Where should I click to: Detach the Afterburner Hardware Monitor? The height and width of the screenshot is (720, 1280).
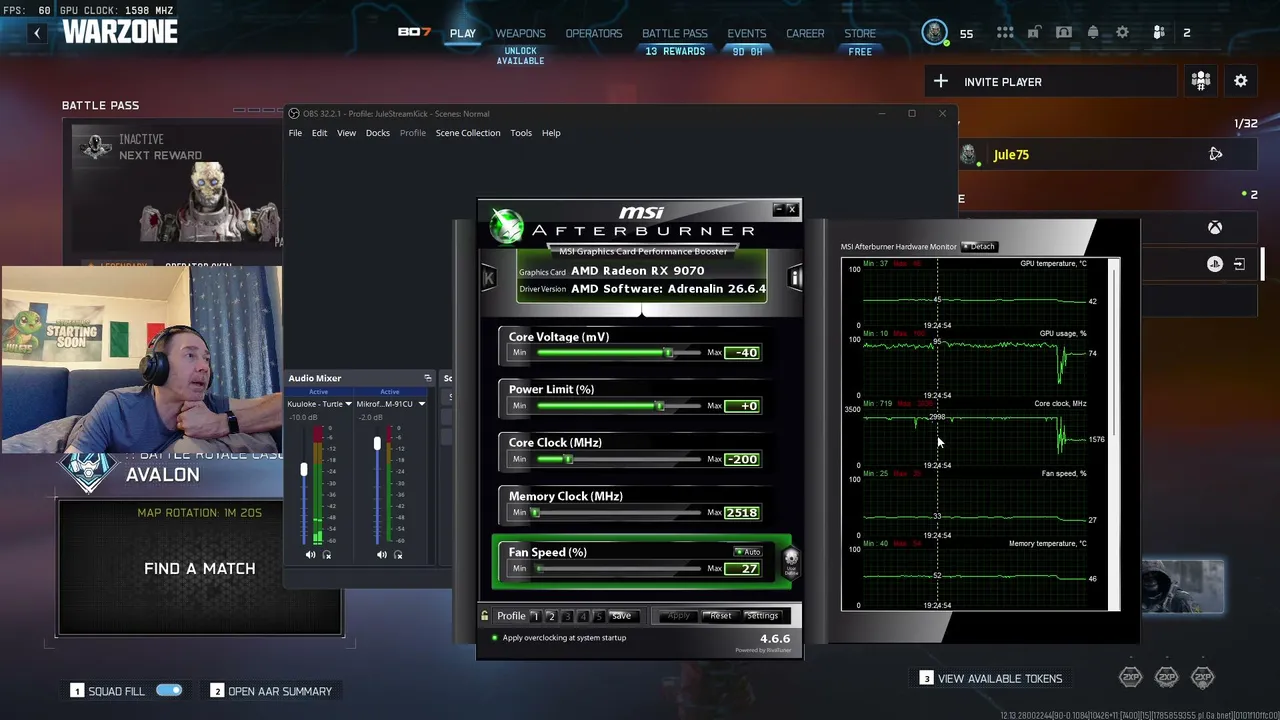point(979,246)
